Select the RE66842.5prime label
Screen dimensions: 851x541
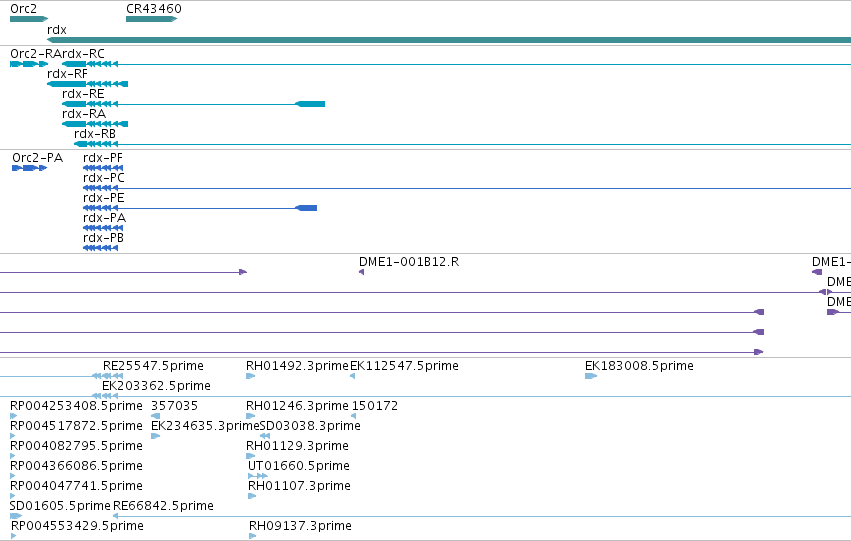point(163,507)
